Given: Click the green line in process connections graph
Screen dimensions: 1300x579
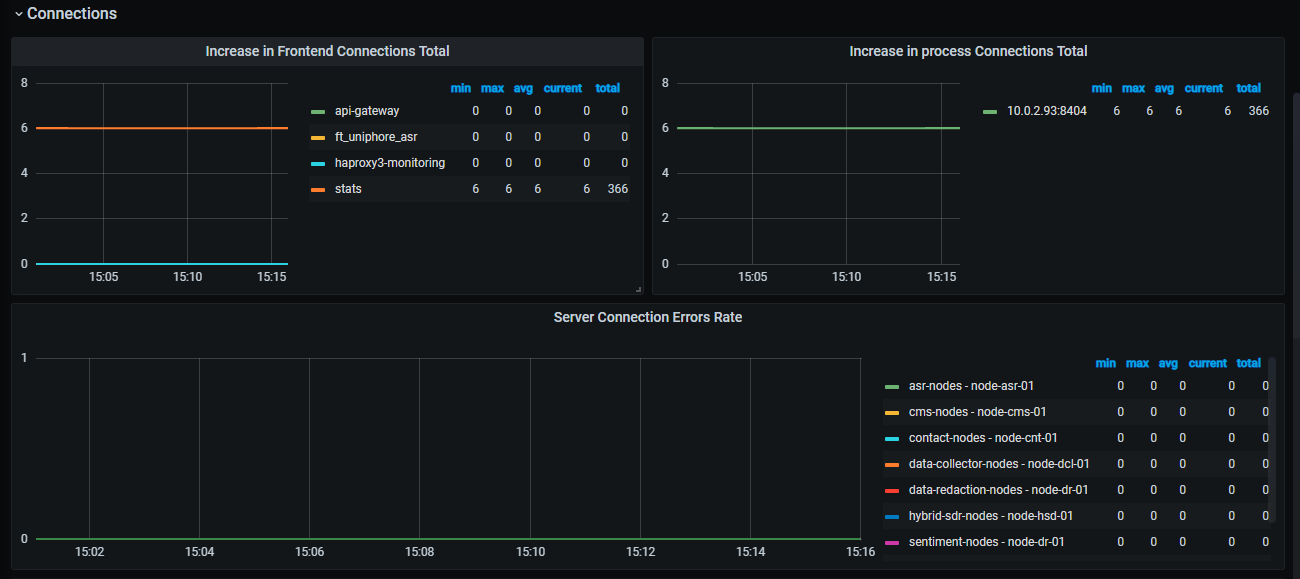Looking at the screenshot, I should click(818, 128).
